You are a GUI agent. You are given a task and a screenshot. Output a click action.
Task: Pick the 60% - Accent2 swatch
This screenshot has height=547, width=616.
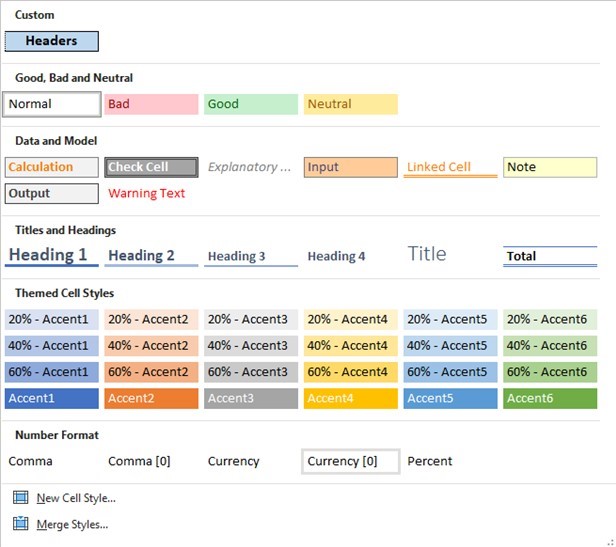[x=151, y=372]
